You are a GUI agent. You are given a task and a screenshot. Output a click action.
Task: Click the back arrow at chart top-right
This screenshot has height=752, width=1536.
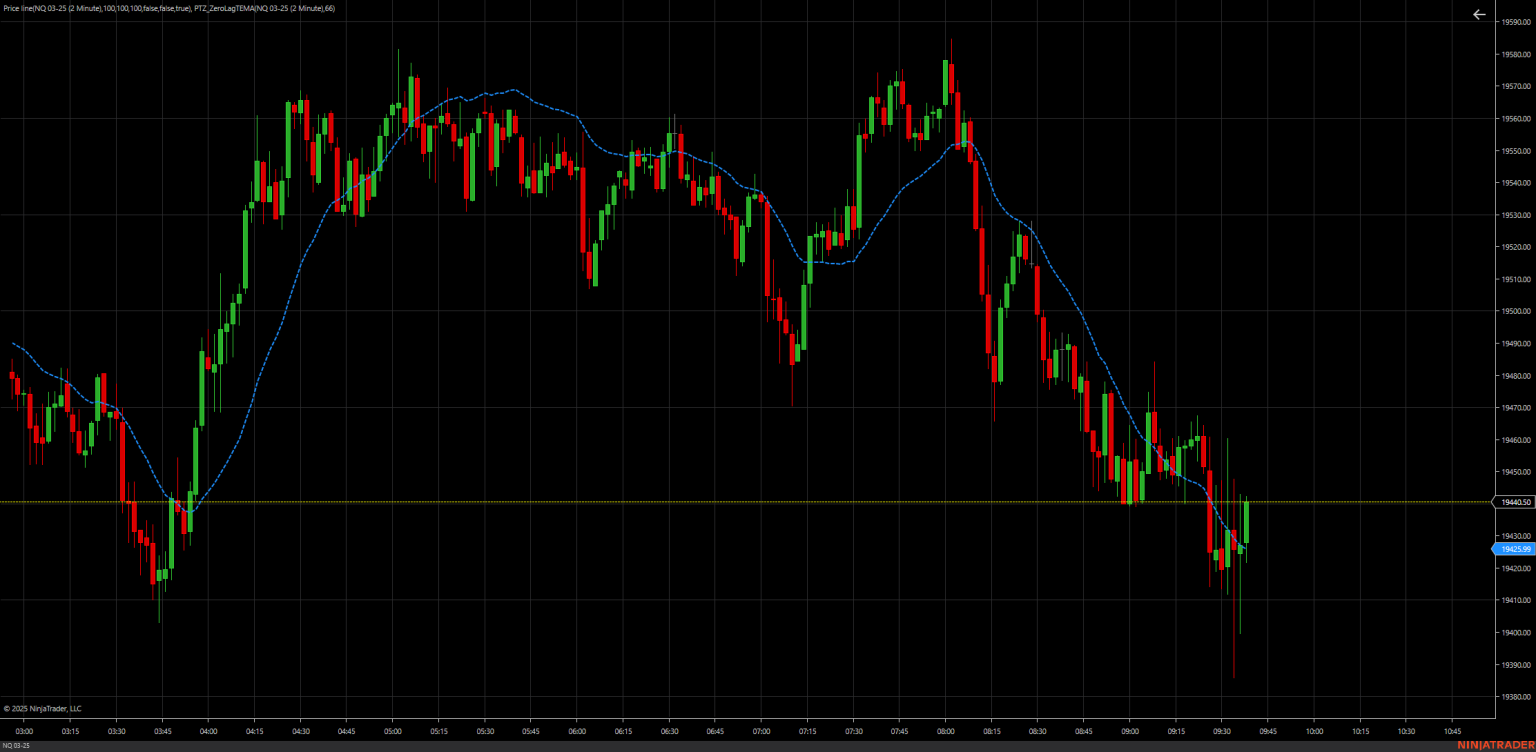(1479, 15)
